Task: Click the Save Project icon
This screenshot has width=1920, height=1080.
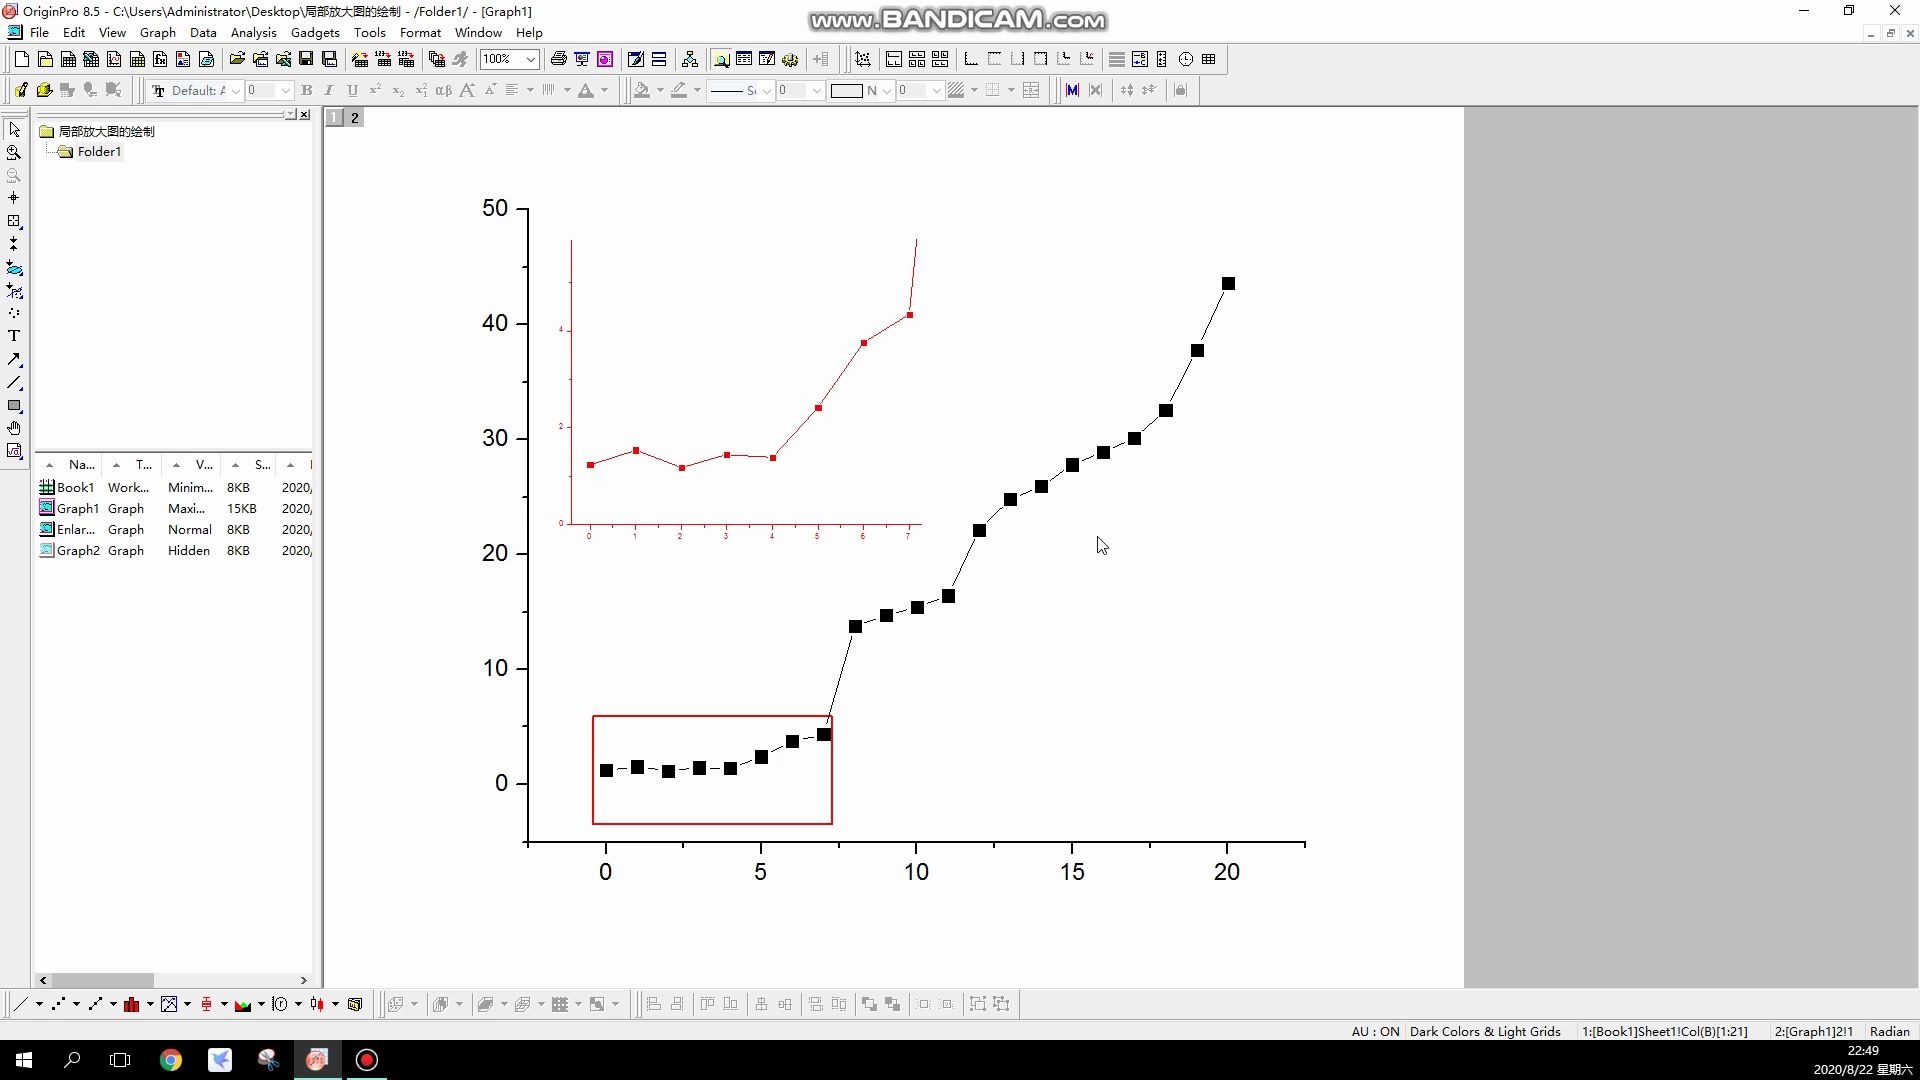Action: [307, 59]
